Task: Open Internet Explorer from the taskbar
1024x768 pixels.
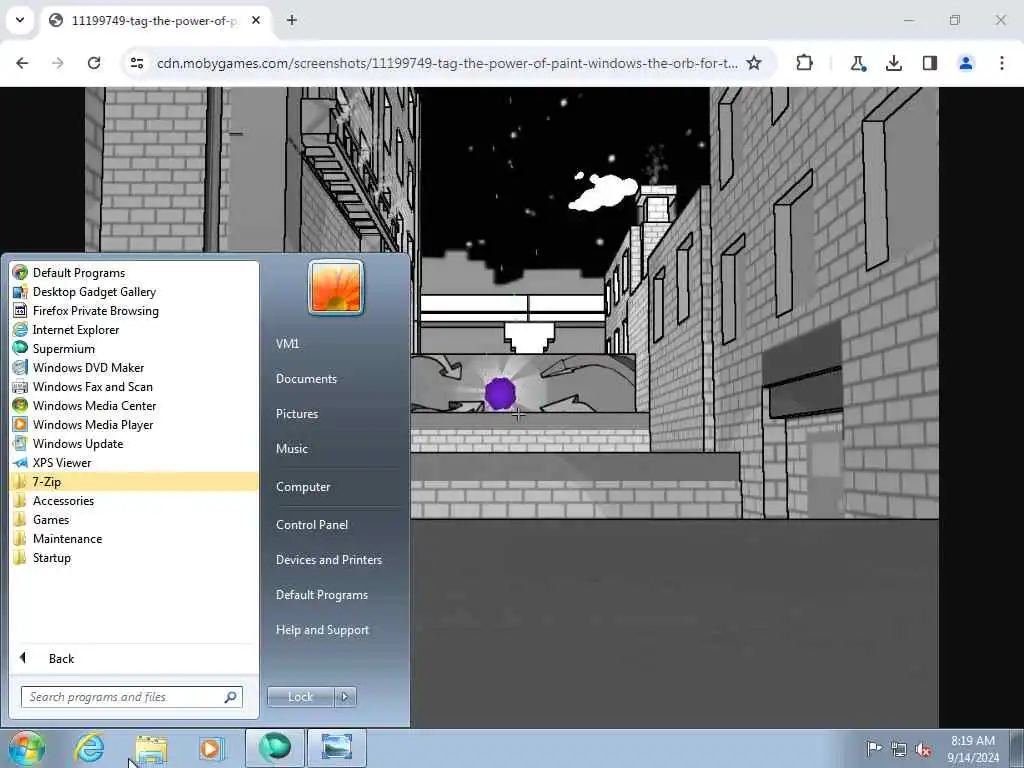Action: tap(89, 748)
